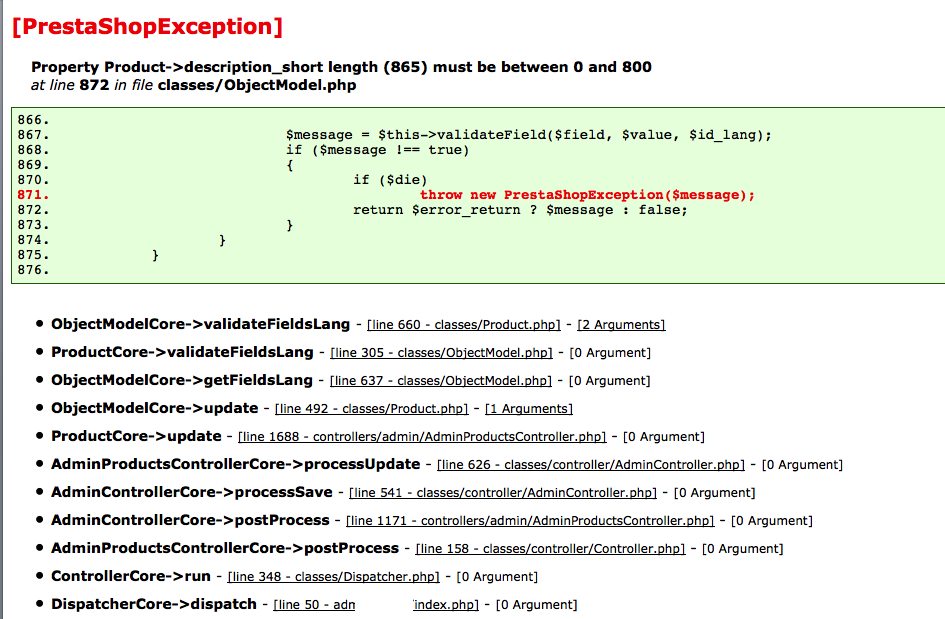Click code line 872 return $error_return statement

[520, 210]
